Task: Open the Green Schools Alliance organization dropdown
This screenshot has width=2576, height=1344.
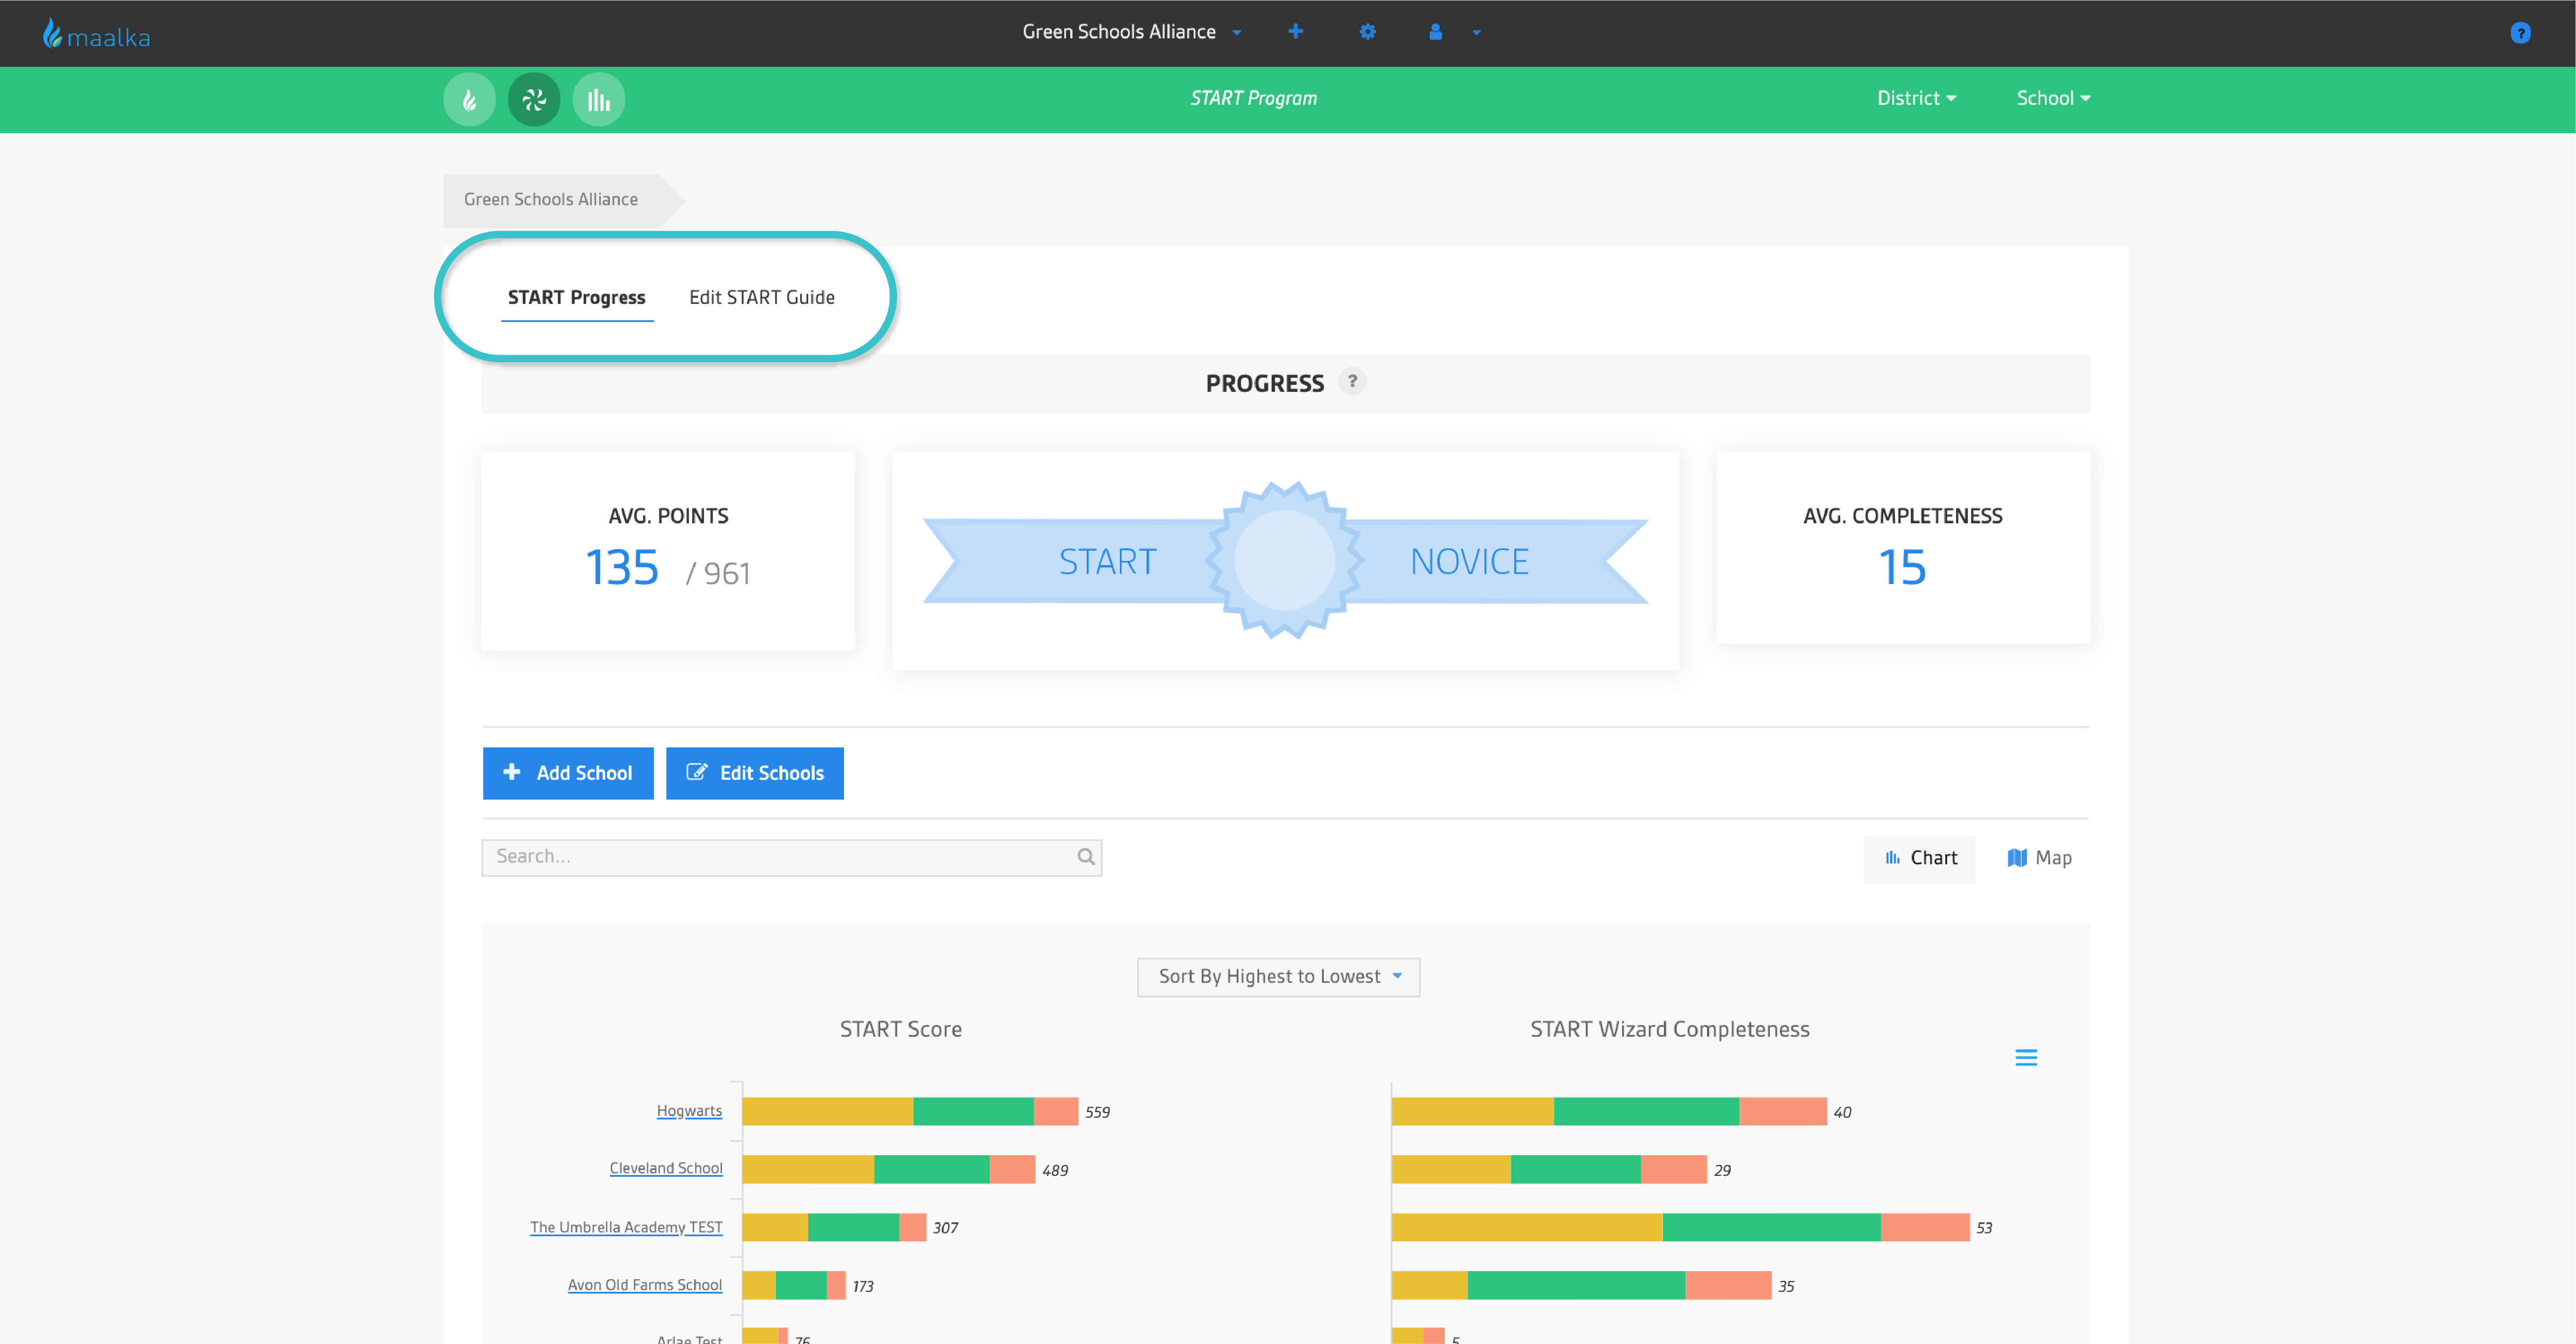Action: 1131,32
